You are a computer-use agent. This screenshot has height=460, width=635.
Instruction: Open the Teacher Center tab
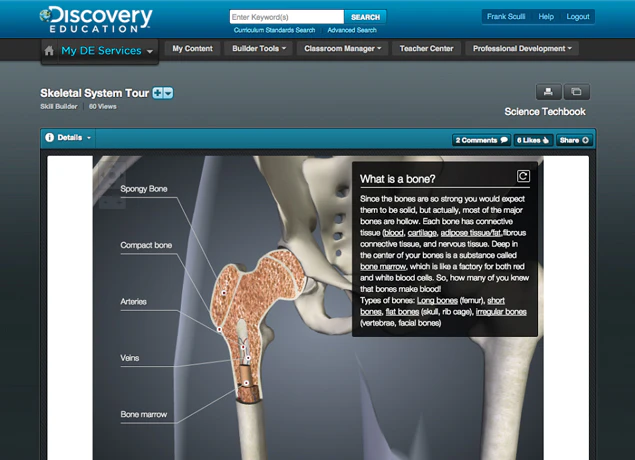pyautogui.click(x=426, y=49)
